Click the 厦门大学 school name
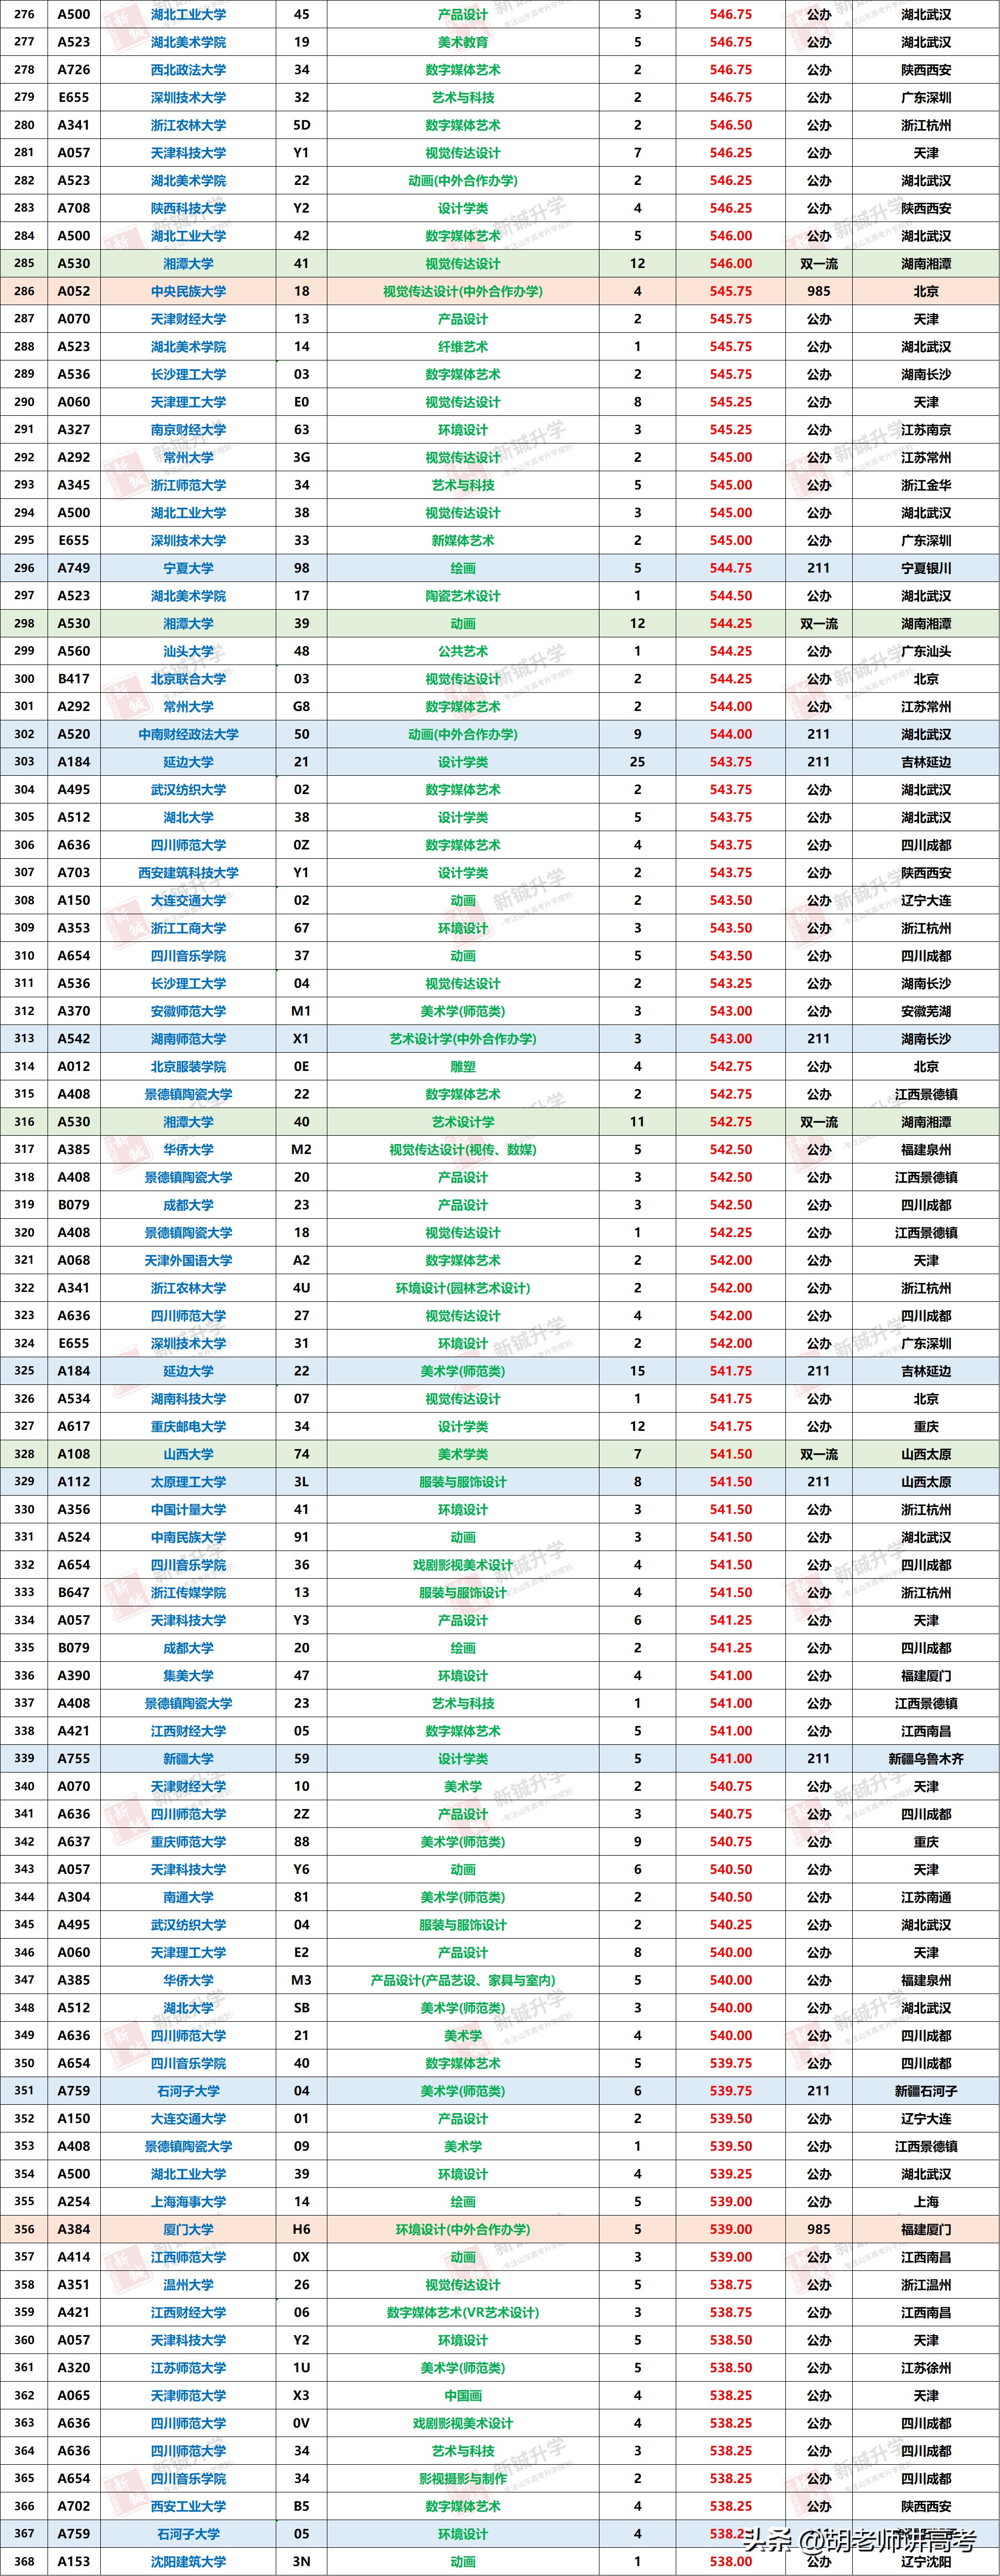 [x=188, y=2229]
